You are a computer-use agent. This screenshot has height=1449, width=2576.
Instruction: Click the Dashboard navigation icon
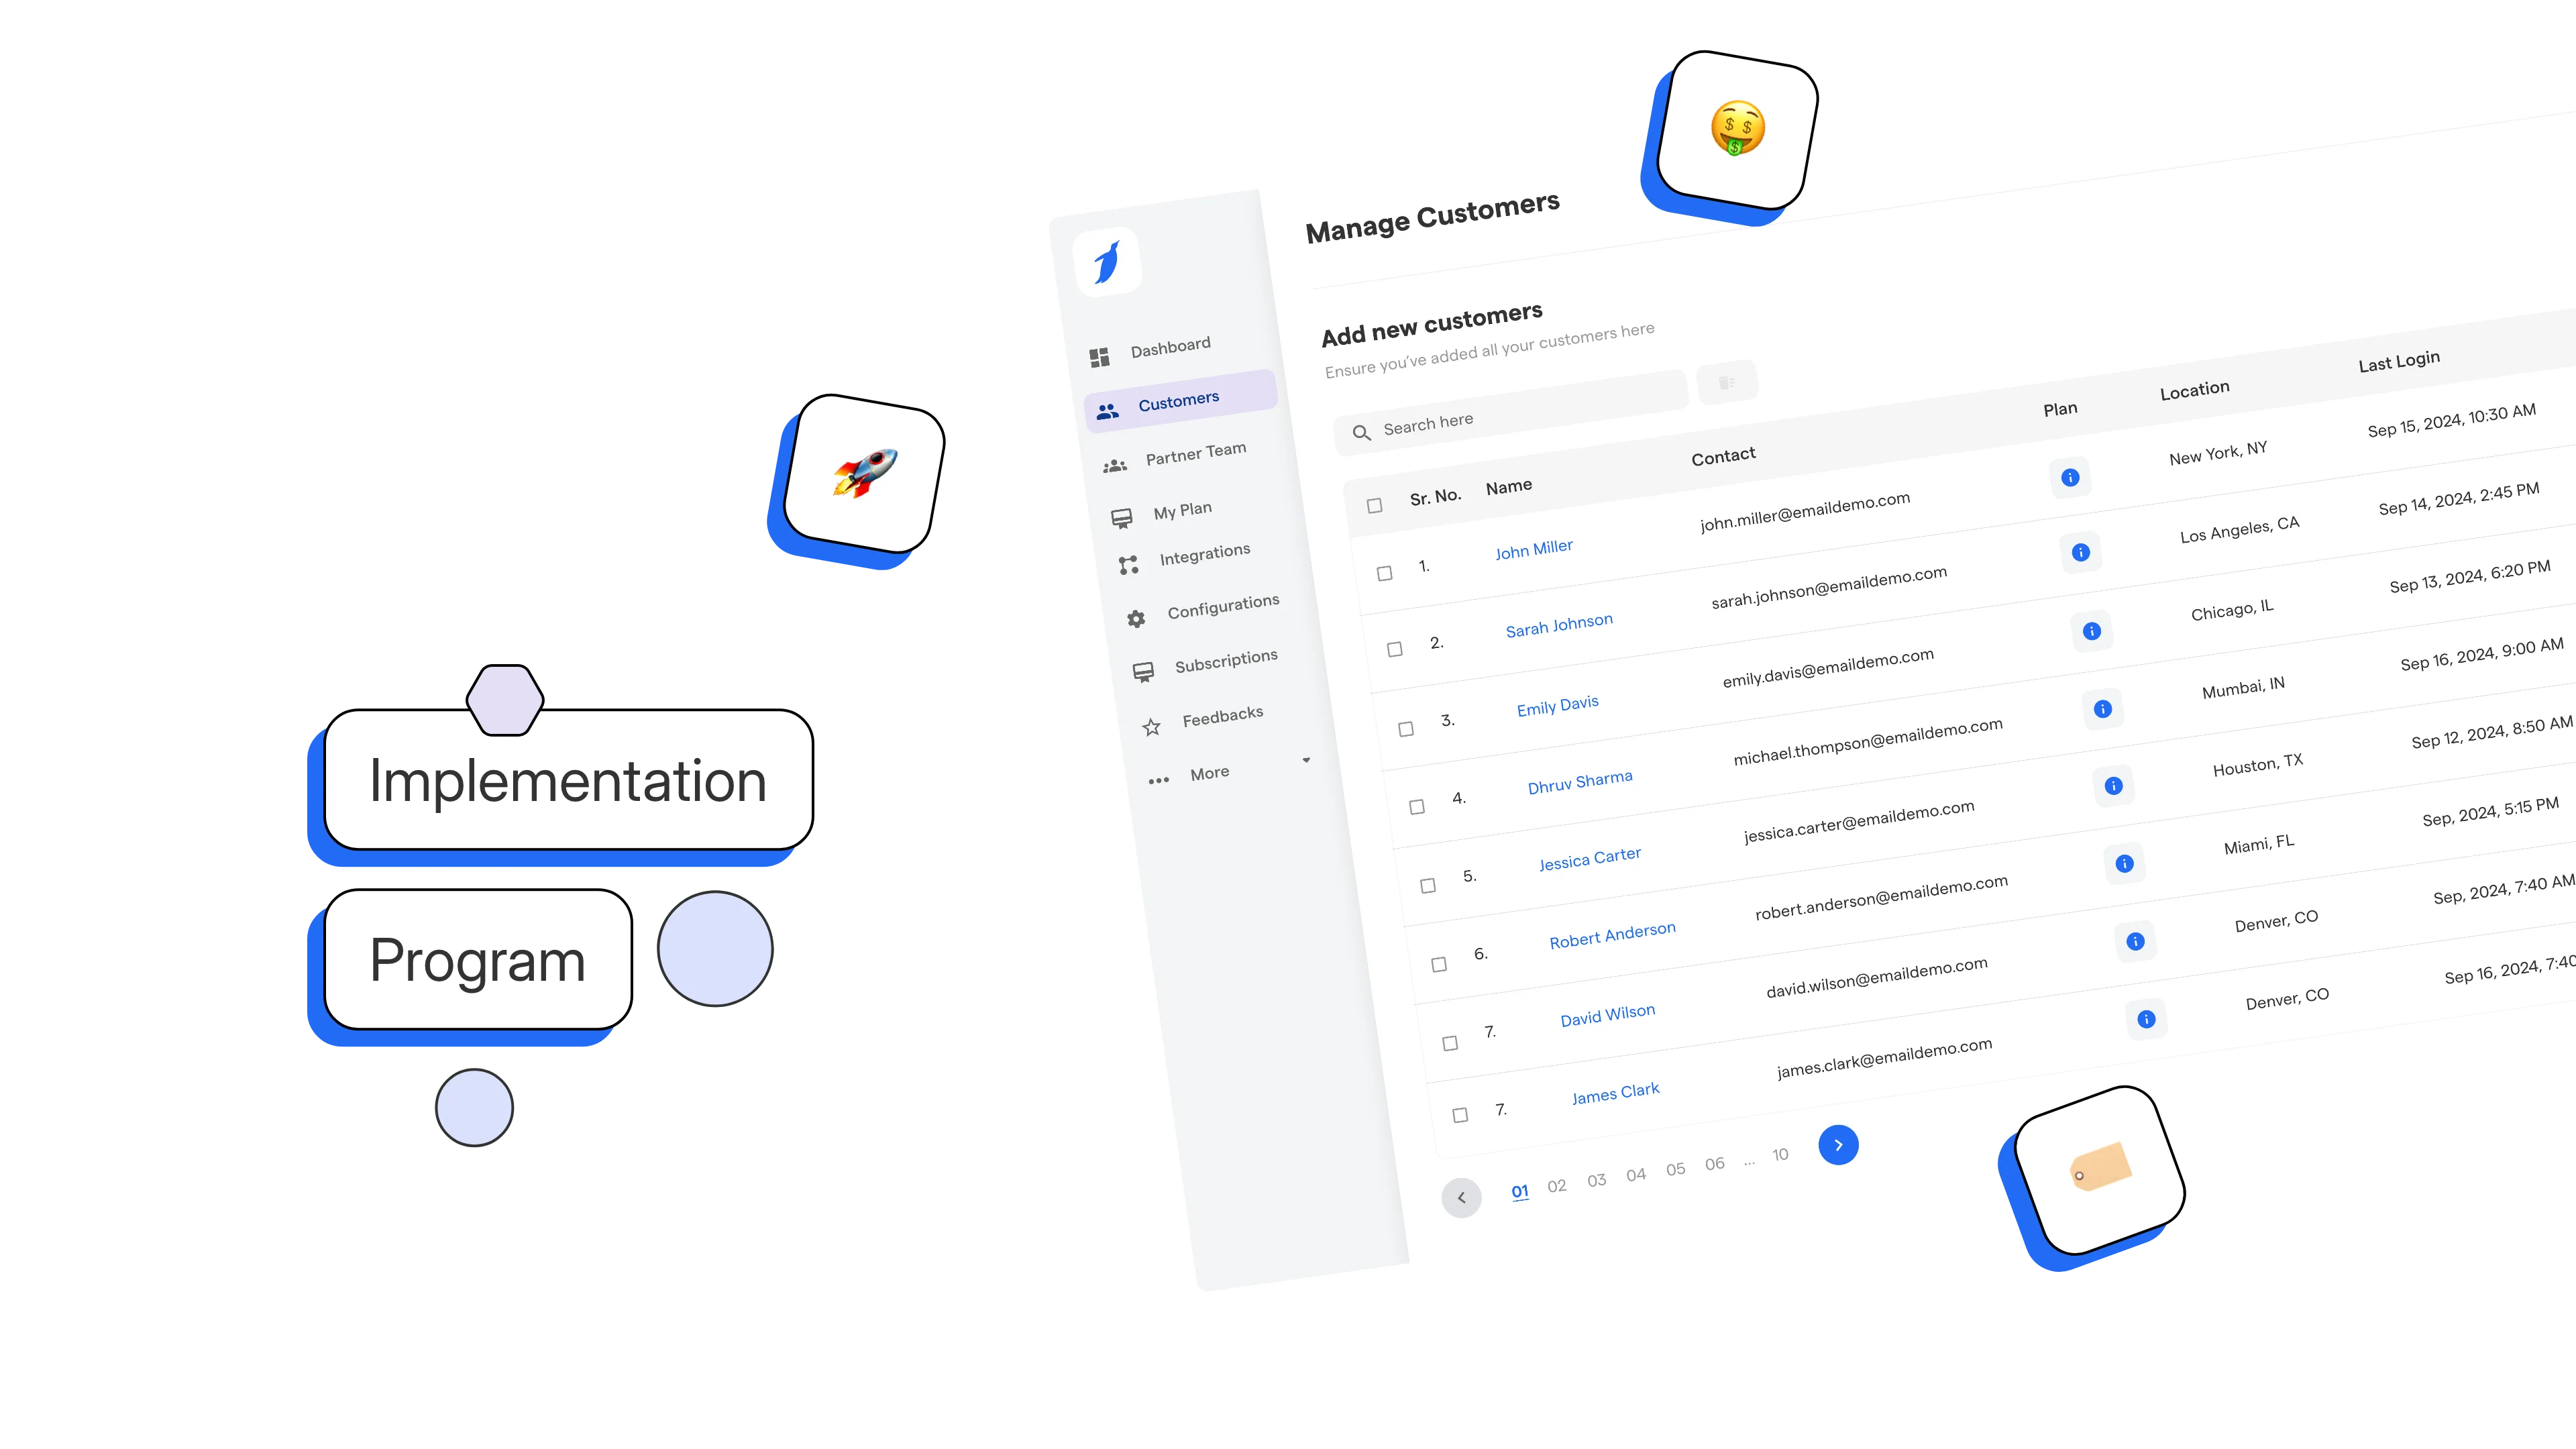[1100, 345]
